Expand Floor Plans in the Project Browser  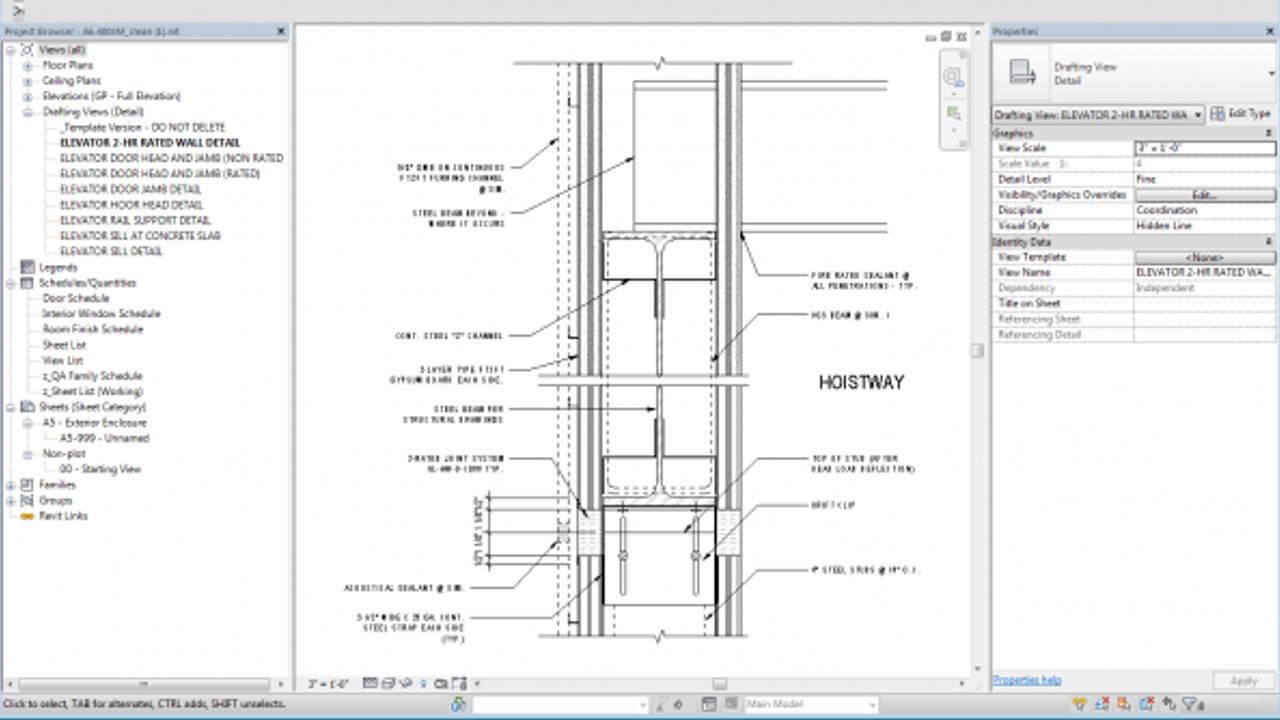coord(26,65)
